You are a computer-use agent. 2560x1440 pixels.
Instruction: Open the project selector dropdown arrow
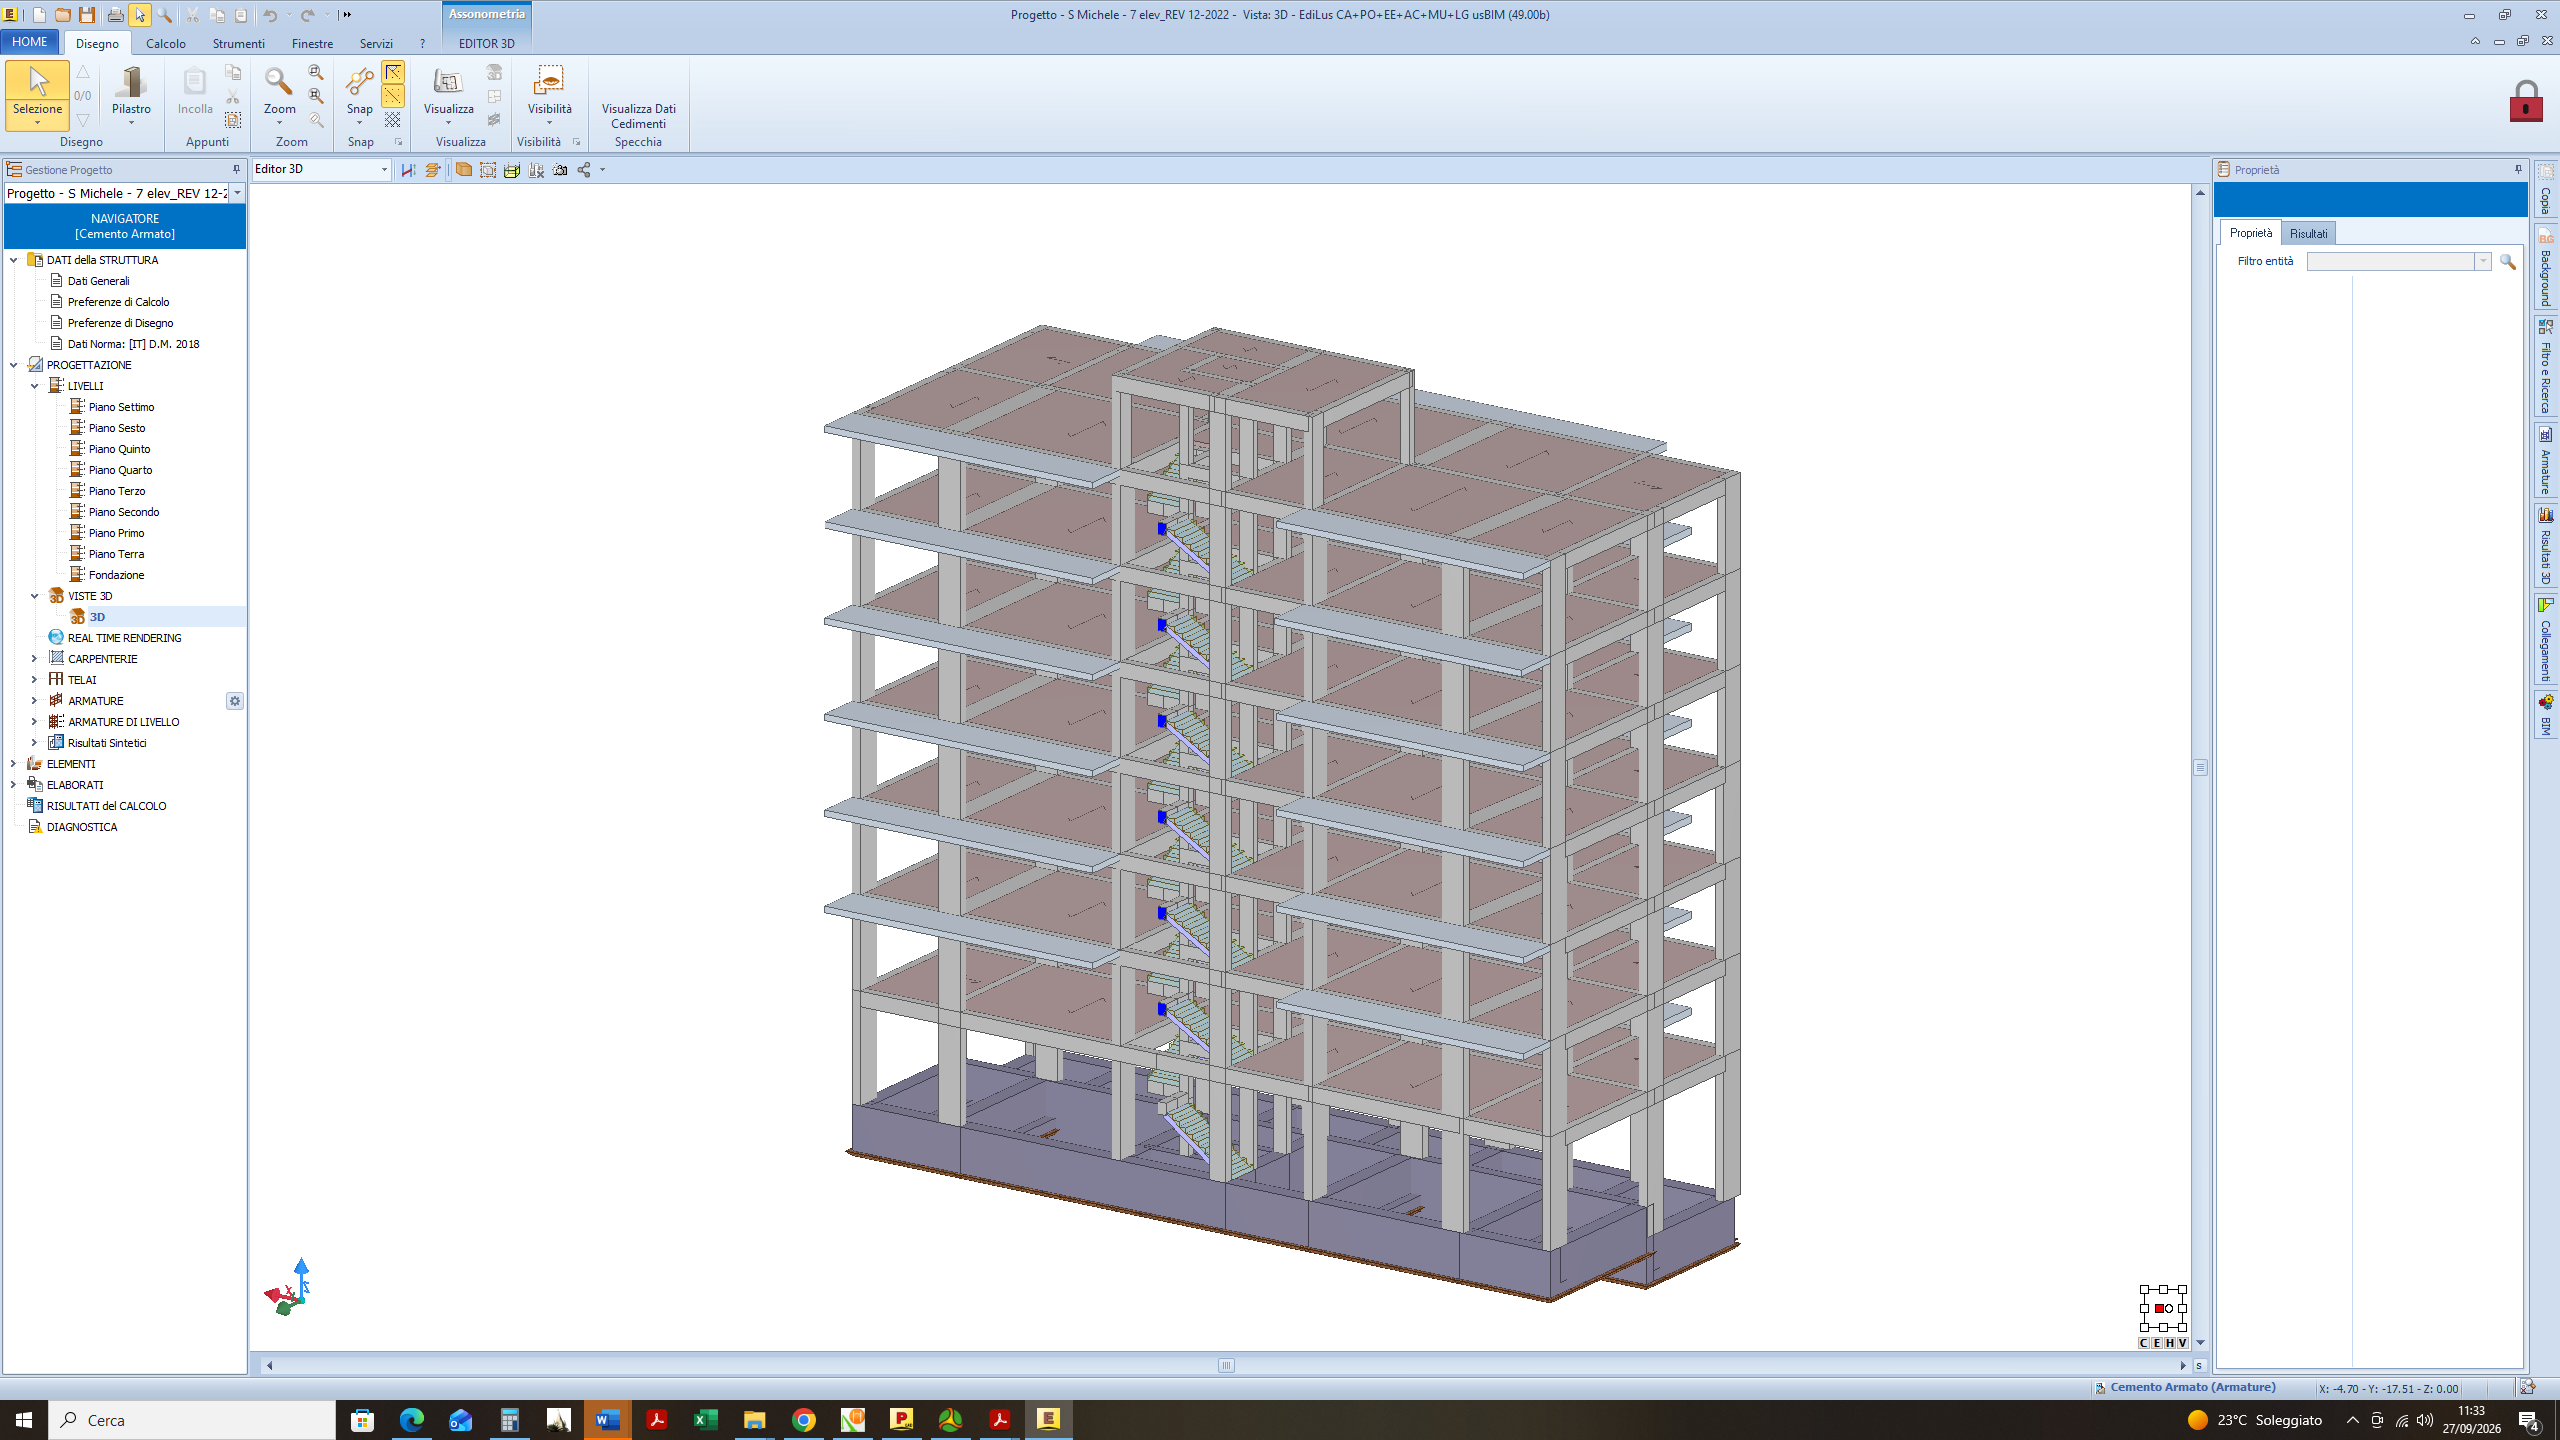coord(237,193)
